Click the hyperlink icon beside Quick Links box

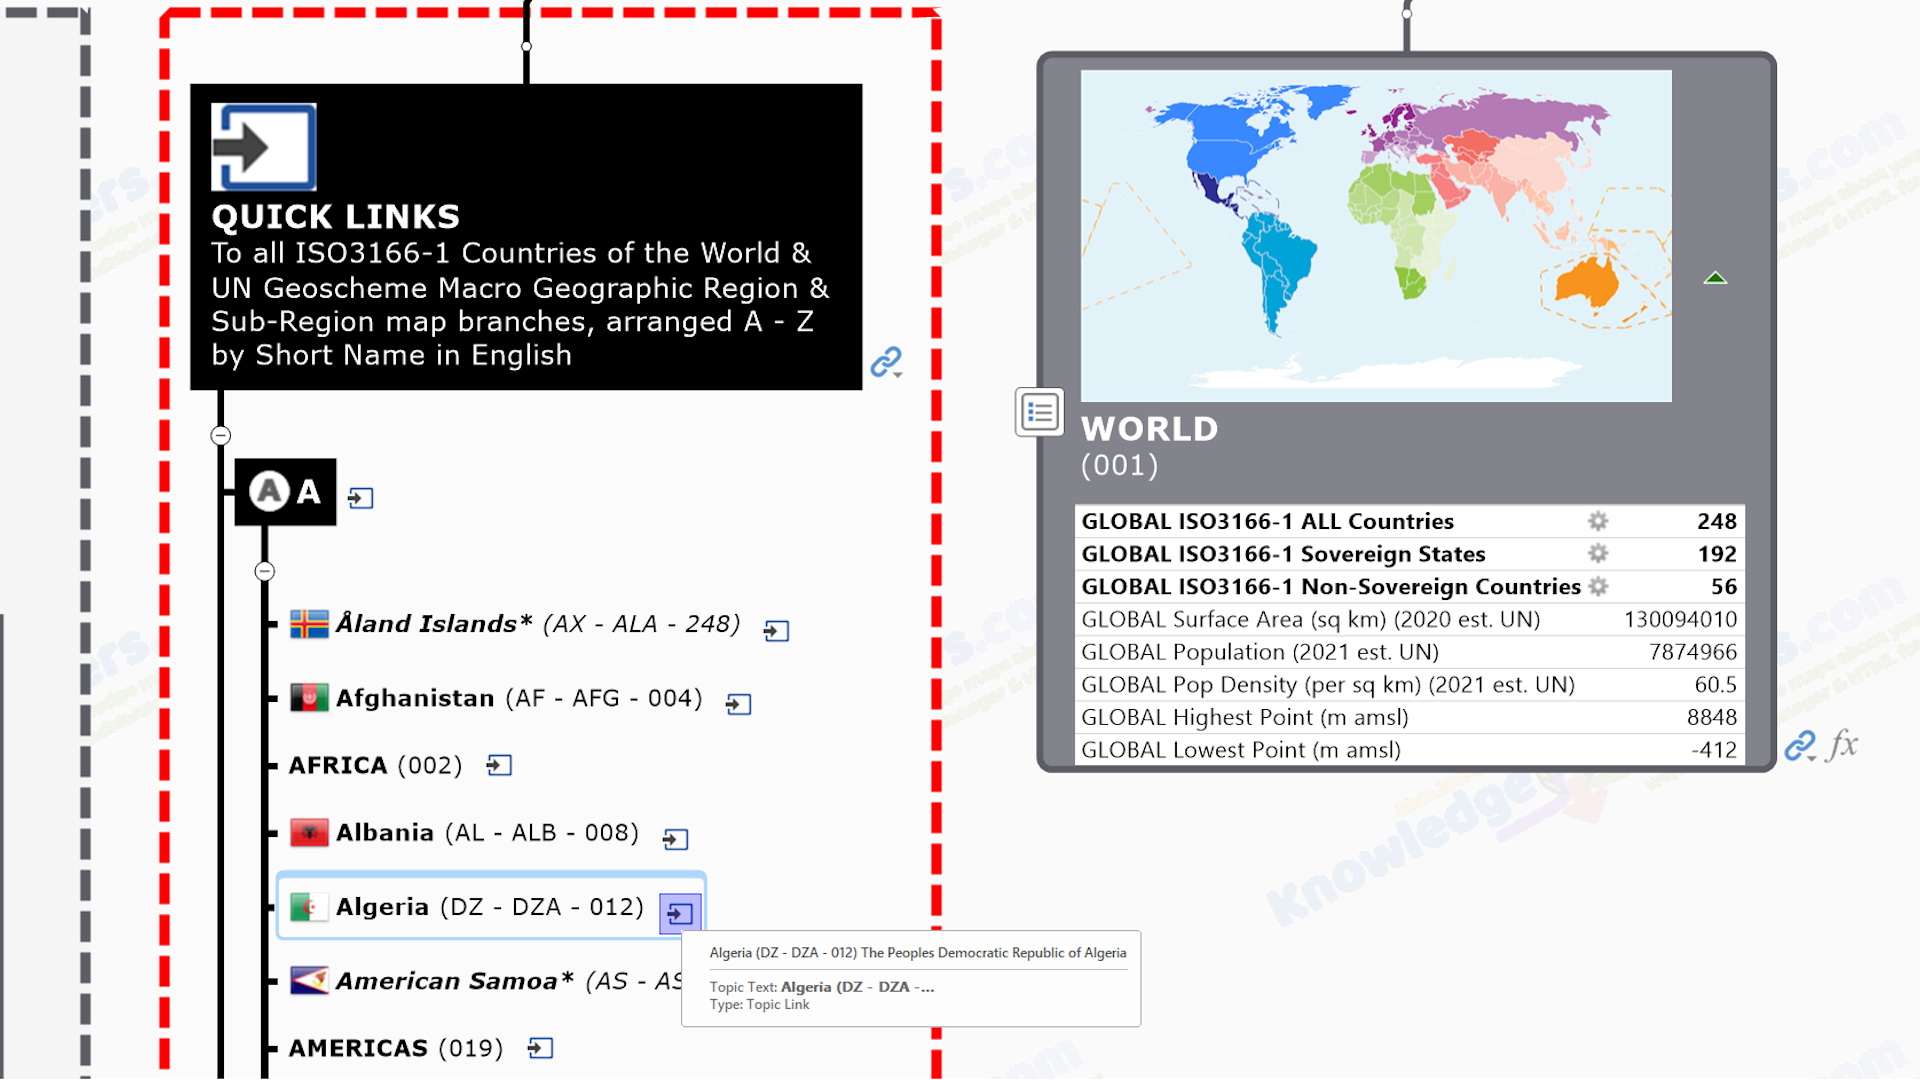886,362
